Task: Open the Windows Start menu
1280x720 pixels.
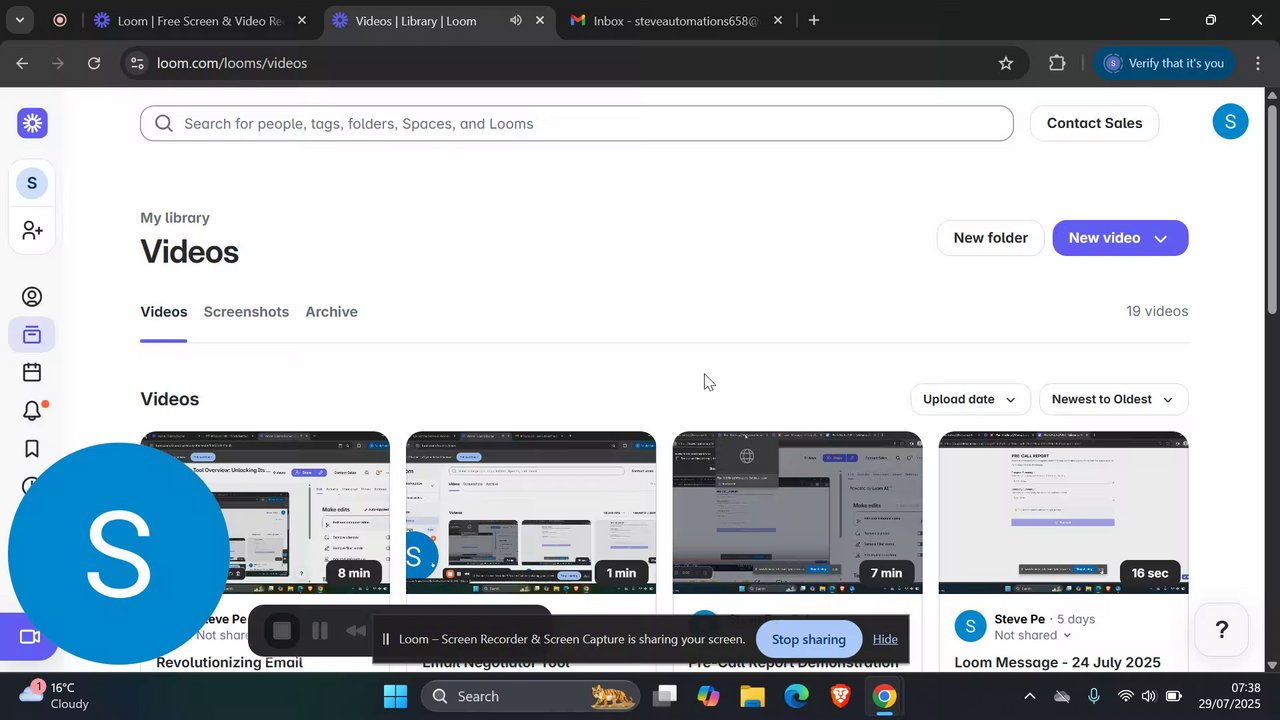Action: click(x=395, y=696)
